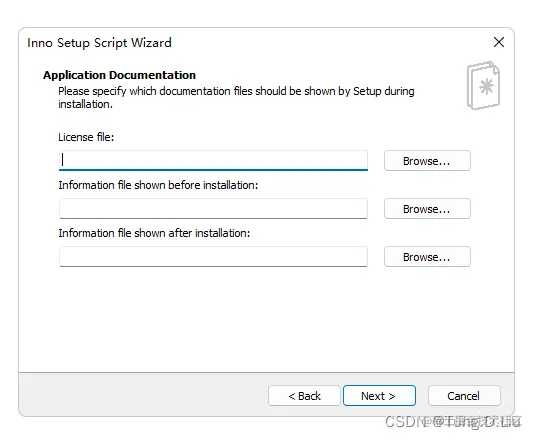Click the "Information file shown before installation:" label
Image resolution: width=535 pixels, height=440 pixels.
tap(158, 185)
